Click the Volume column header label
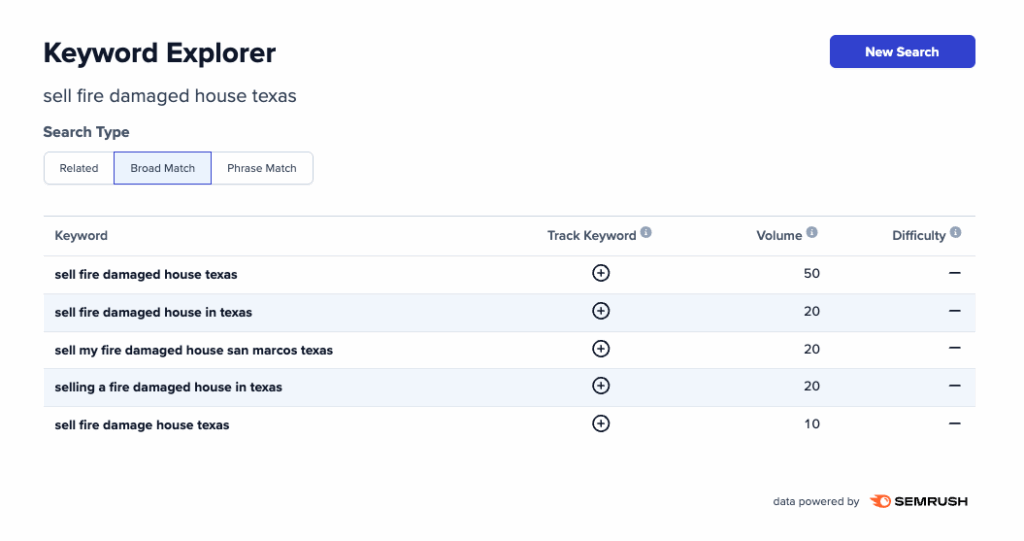 click(x=779, y=236)
